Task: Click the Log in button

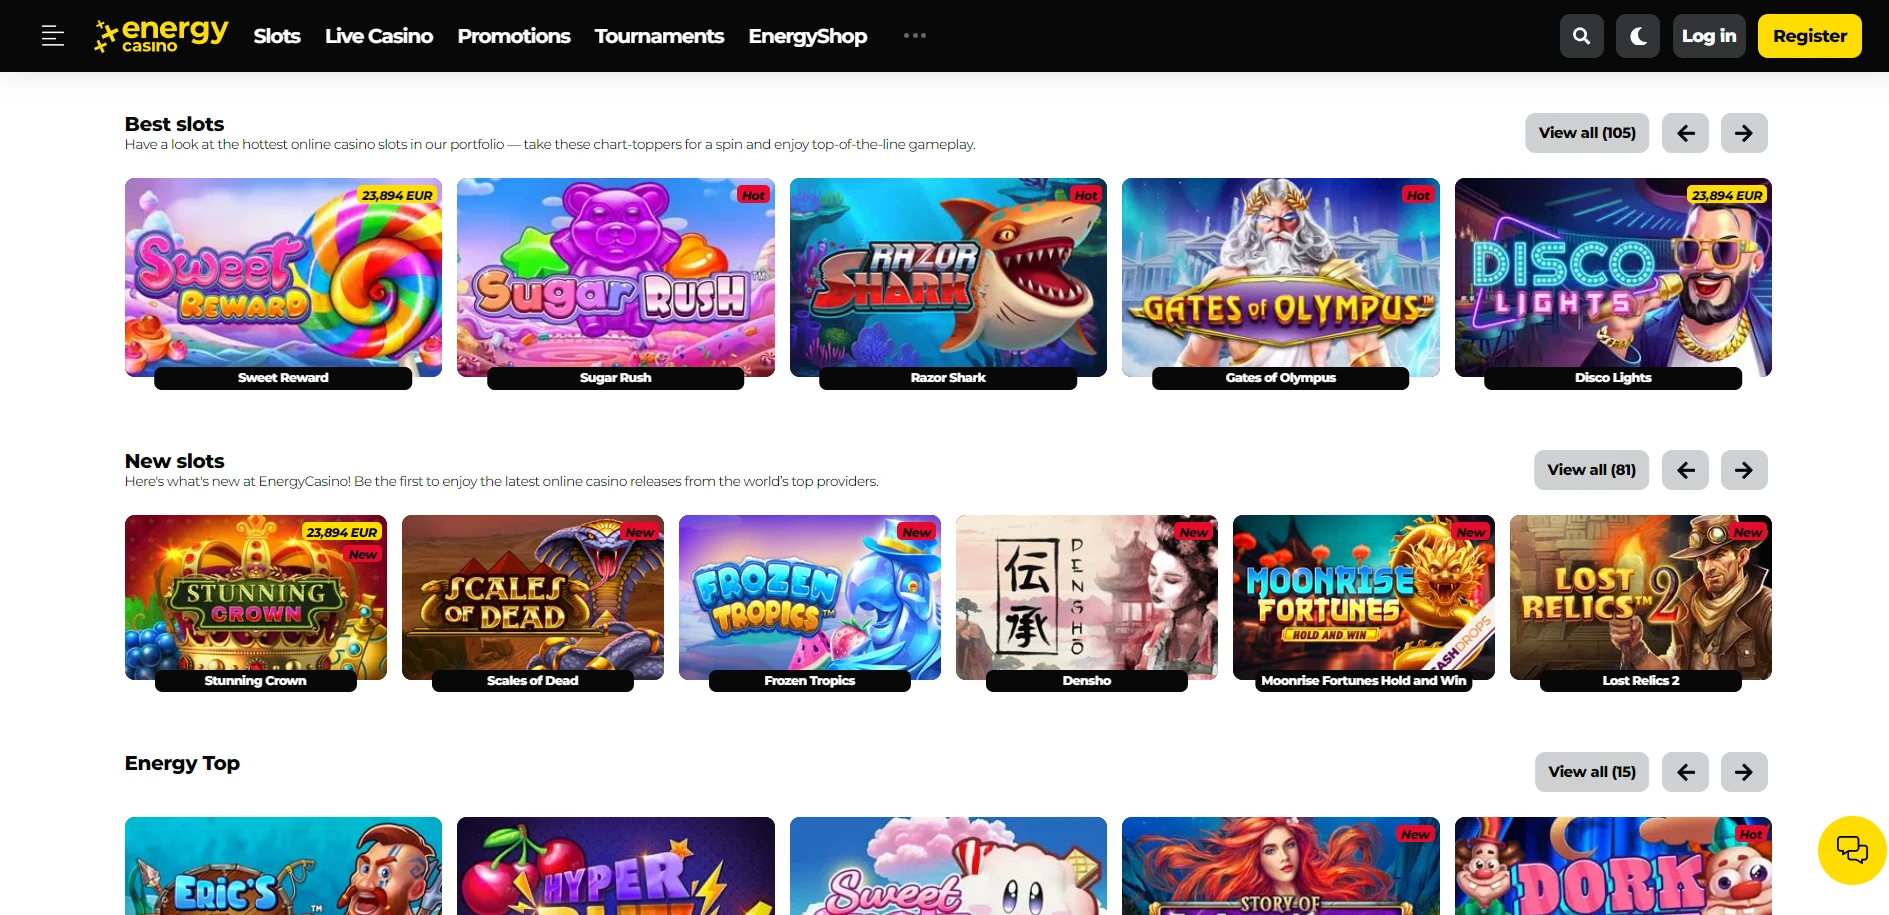Action: coord(1709,36)
